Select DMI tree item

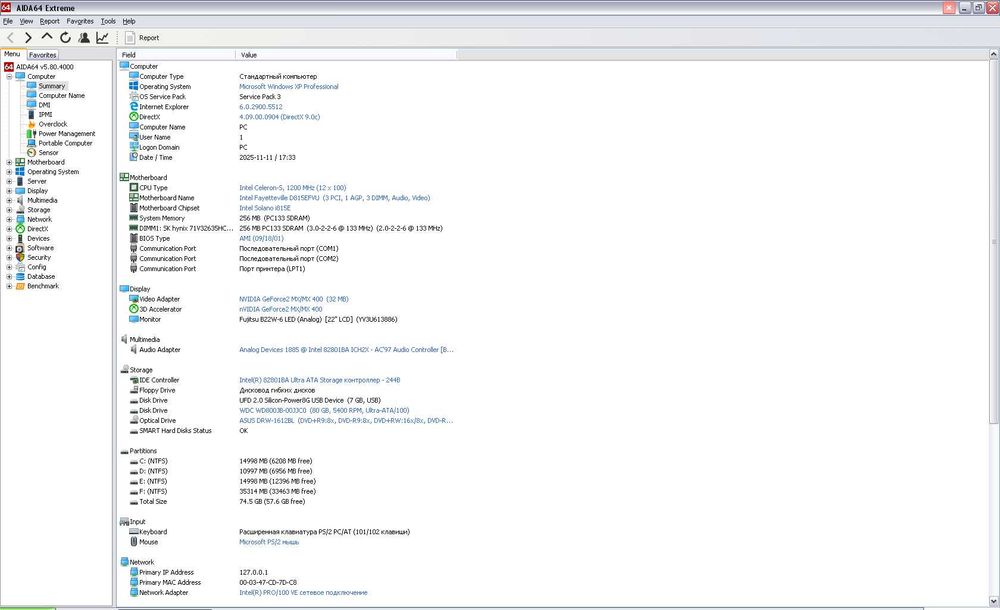[44, 105]
